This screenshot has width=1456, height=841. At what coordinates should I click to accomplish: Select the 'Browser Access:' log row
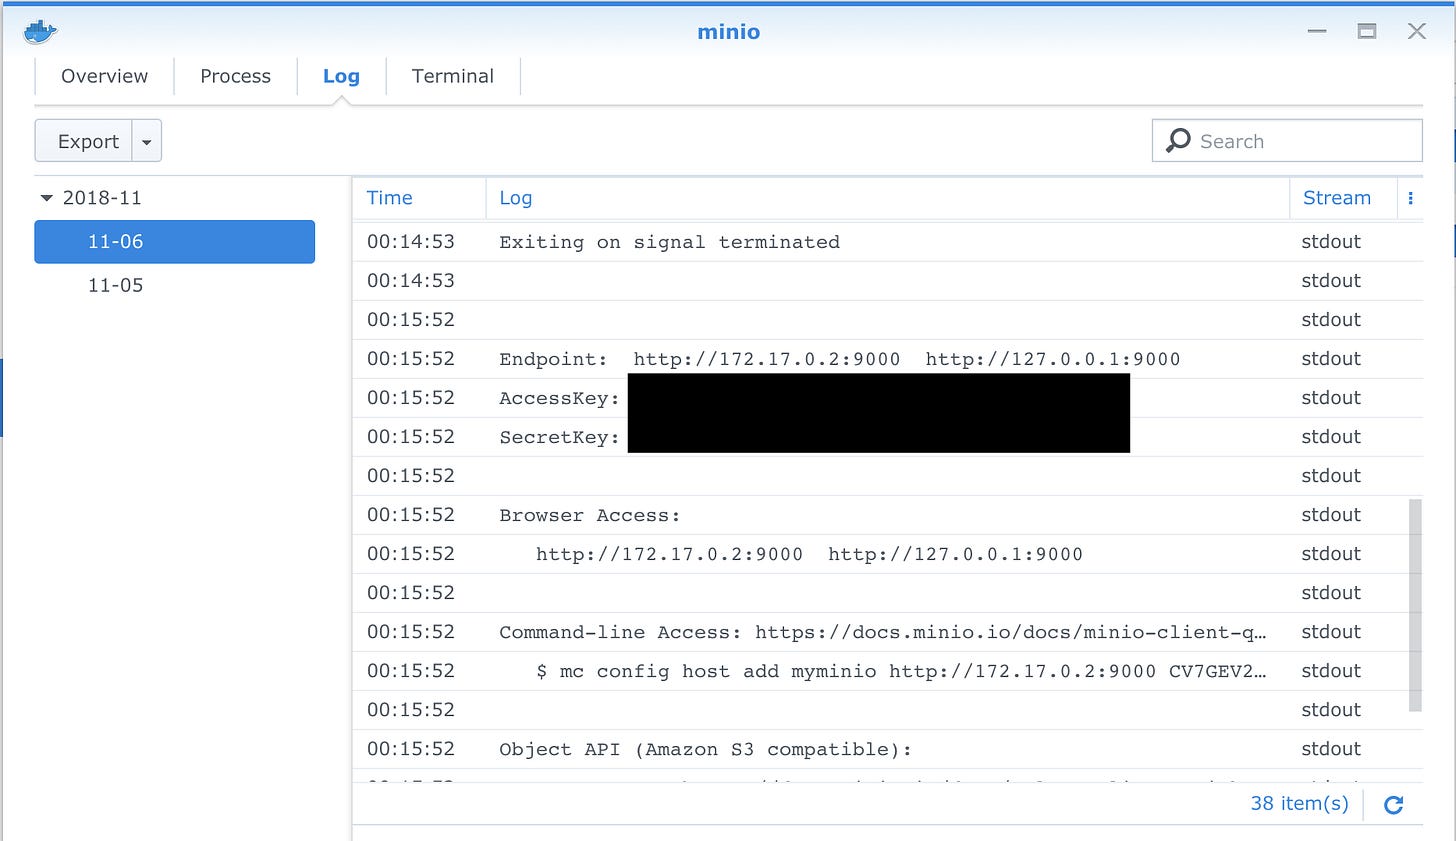pos(888,515)
